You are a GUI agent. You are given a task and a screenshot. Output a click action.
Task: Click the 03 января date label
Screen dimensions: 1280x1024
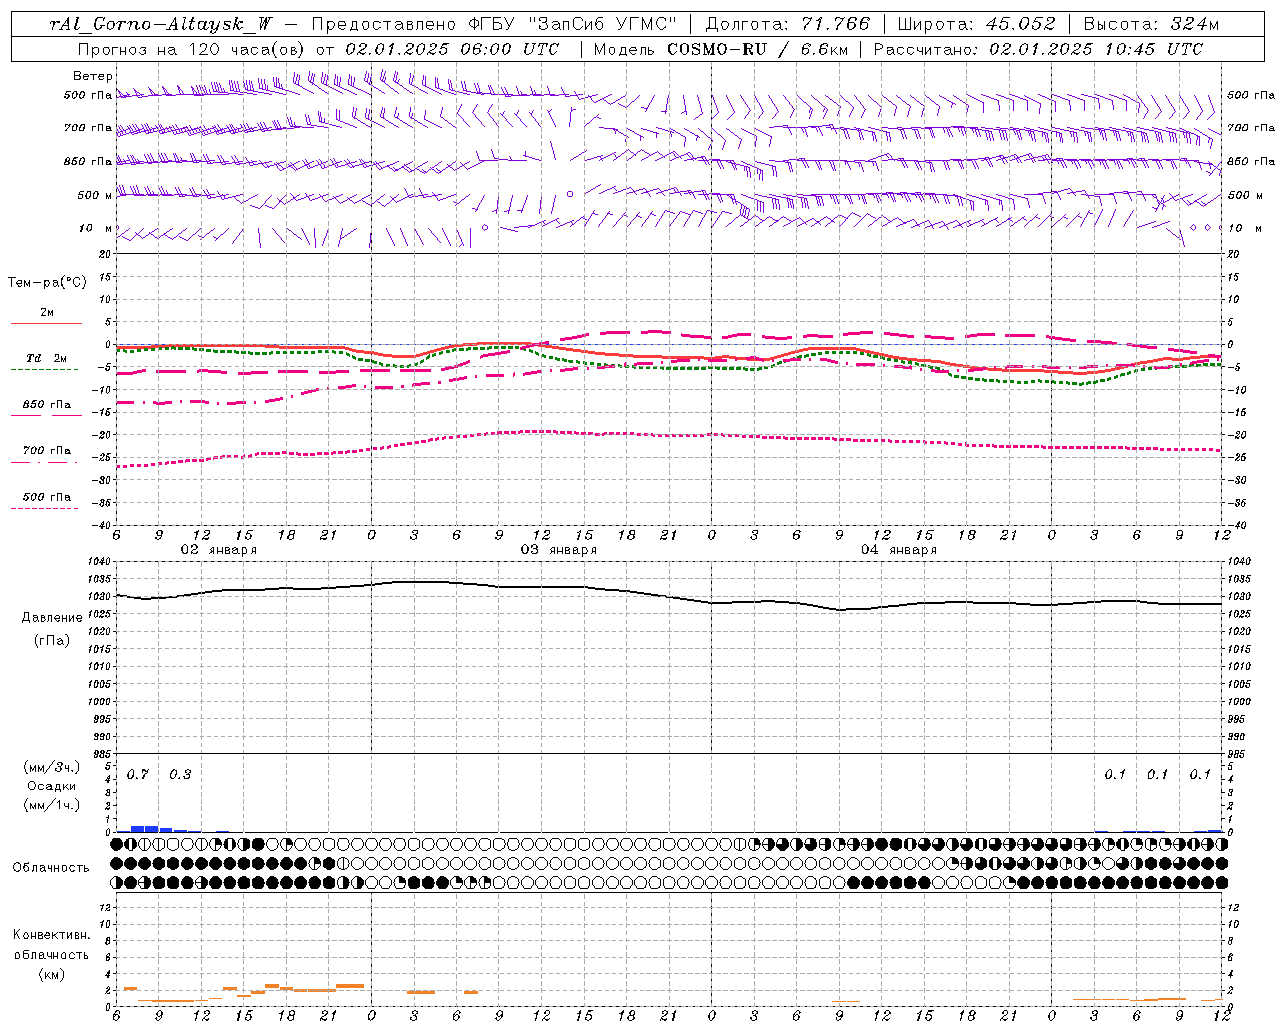coord(558,550)
